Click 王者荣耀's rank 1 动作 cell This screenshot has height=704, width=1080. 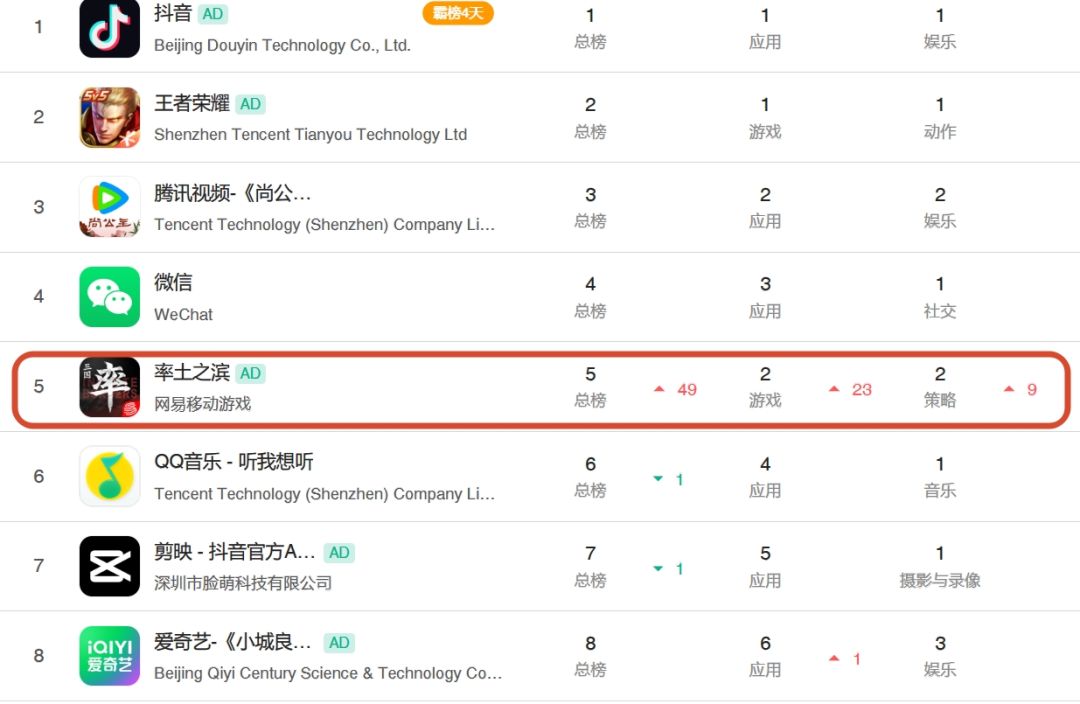tap(940, 118)
